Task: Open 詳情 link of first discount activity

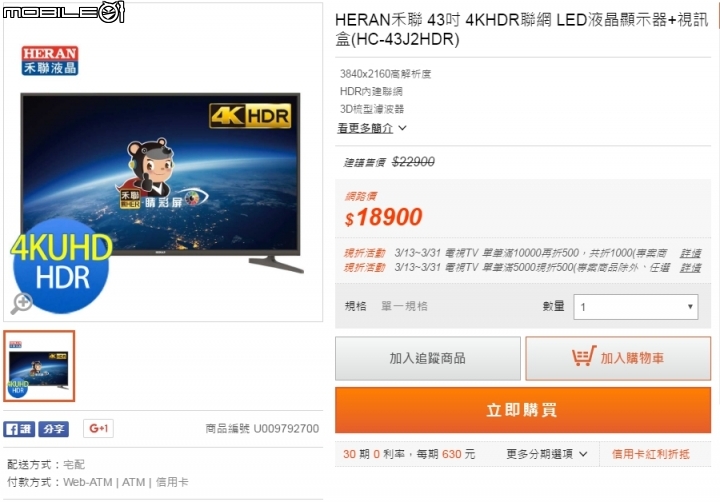Action: tap(690, 253)
